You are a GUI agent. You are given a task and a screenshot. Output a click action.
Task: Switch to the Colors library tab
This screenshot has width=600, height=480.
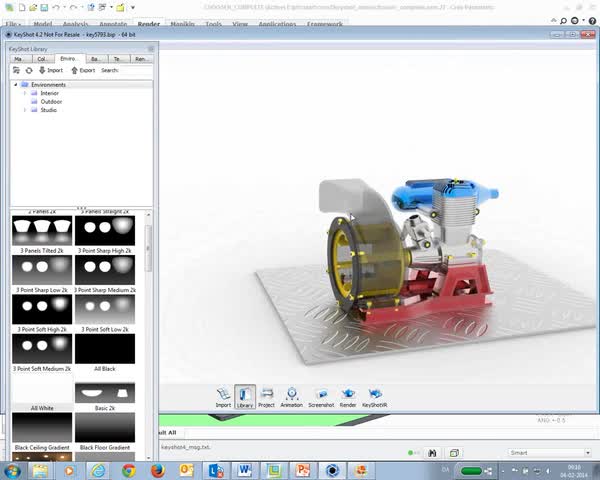(x=43, y=59)
